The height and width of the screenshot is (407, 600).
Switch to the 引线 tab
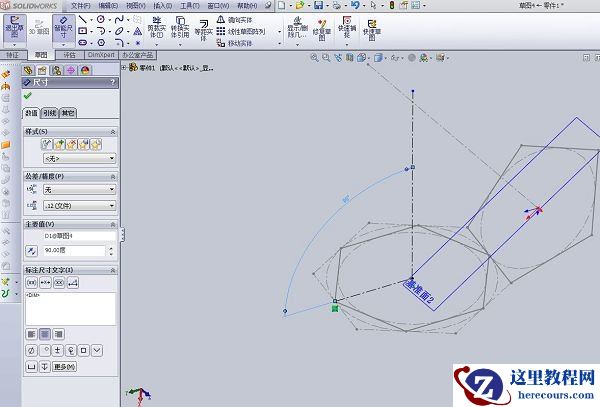(49, 113)
